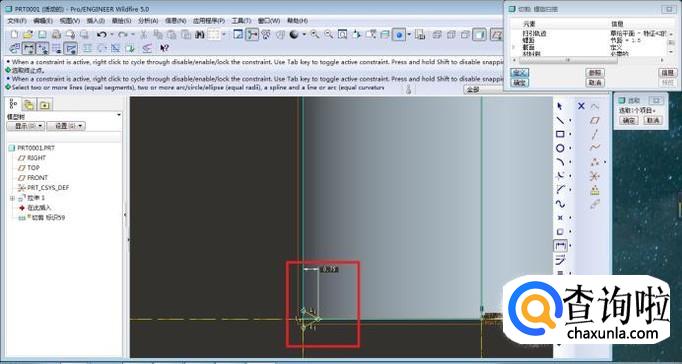Click the Undo arrow icon
Viewport: 682px width, 364px height.
102,34
